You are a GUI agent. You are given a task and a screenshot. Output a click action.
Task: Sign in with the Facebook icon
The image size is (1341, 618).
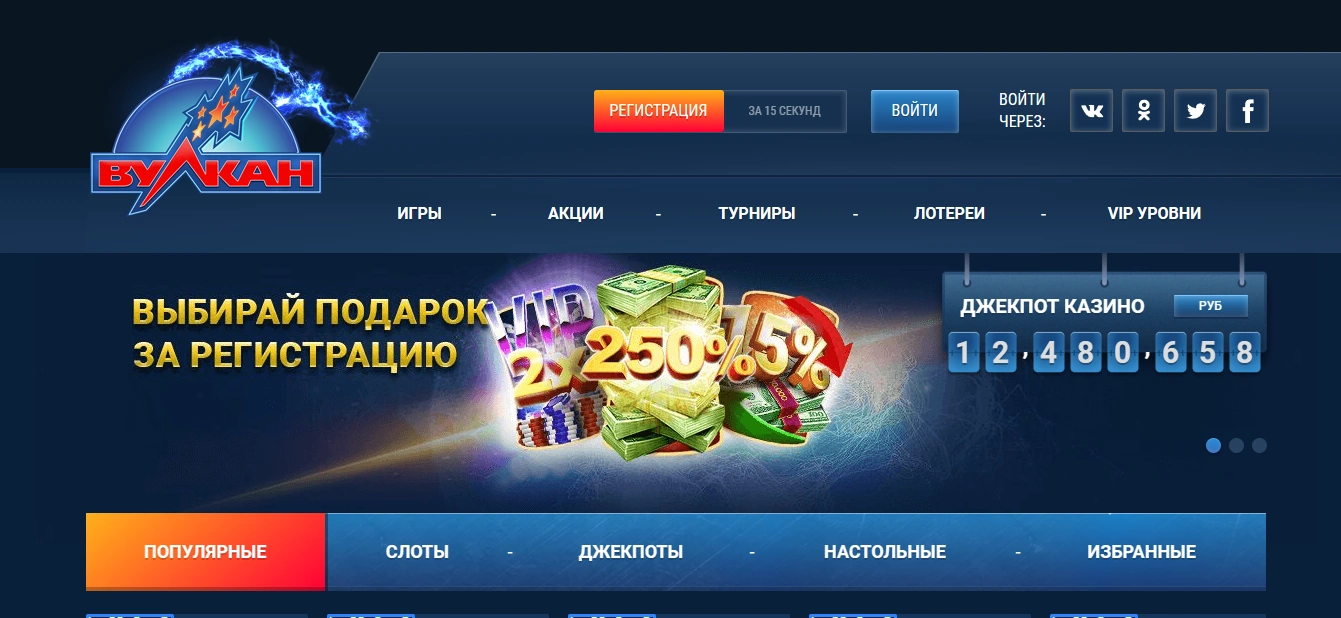[x=1247, y=111]
